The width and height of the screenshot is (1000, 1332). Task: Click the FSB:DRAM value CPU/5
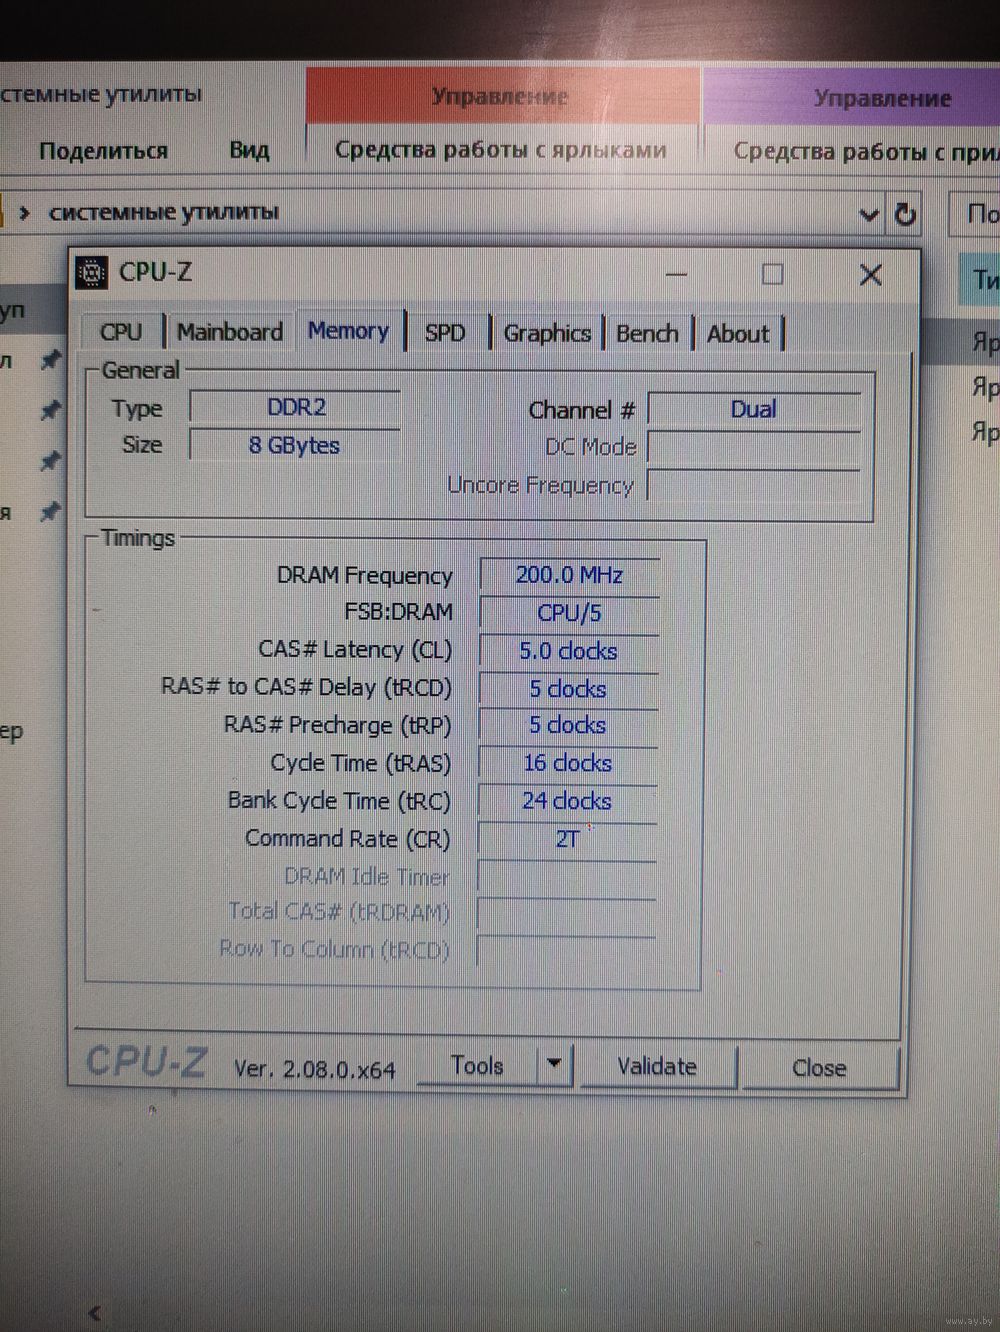point(569,613)
